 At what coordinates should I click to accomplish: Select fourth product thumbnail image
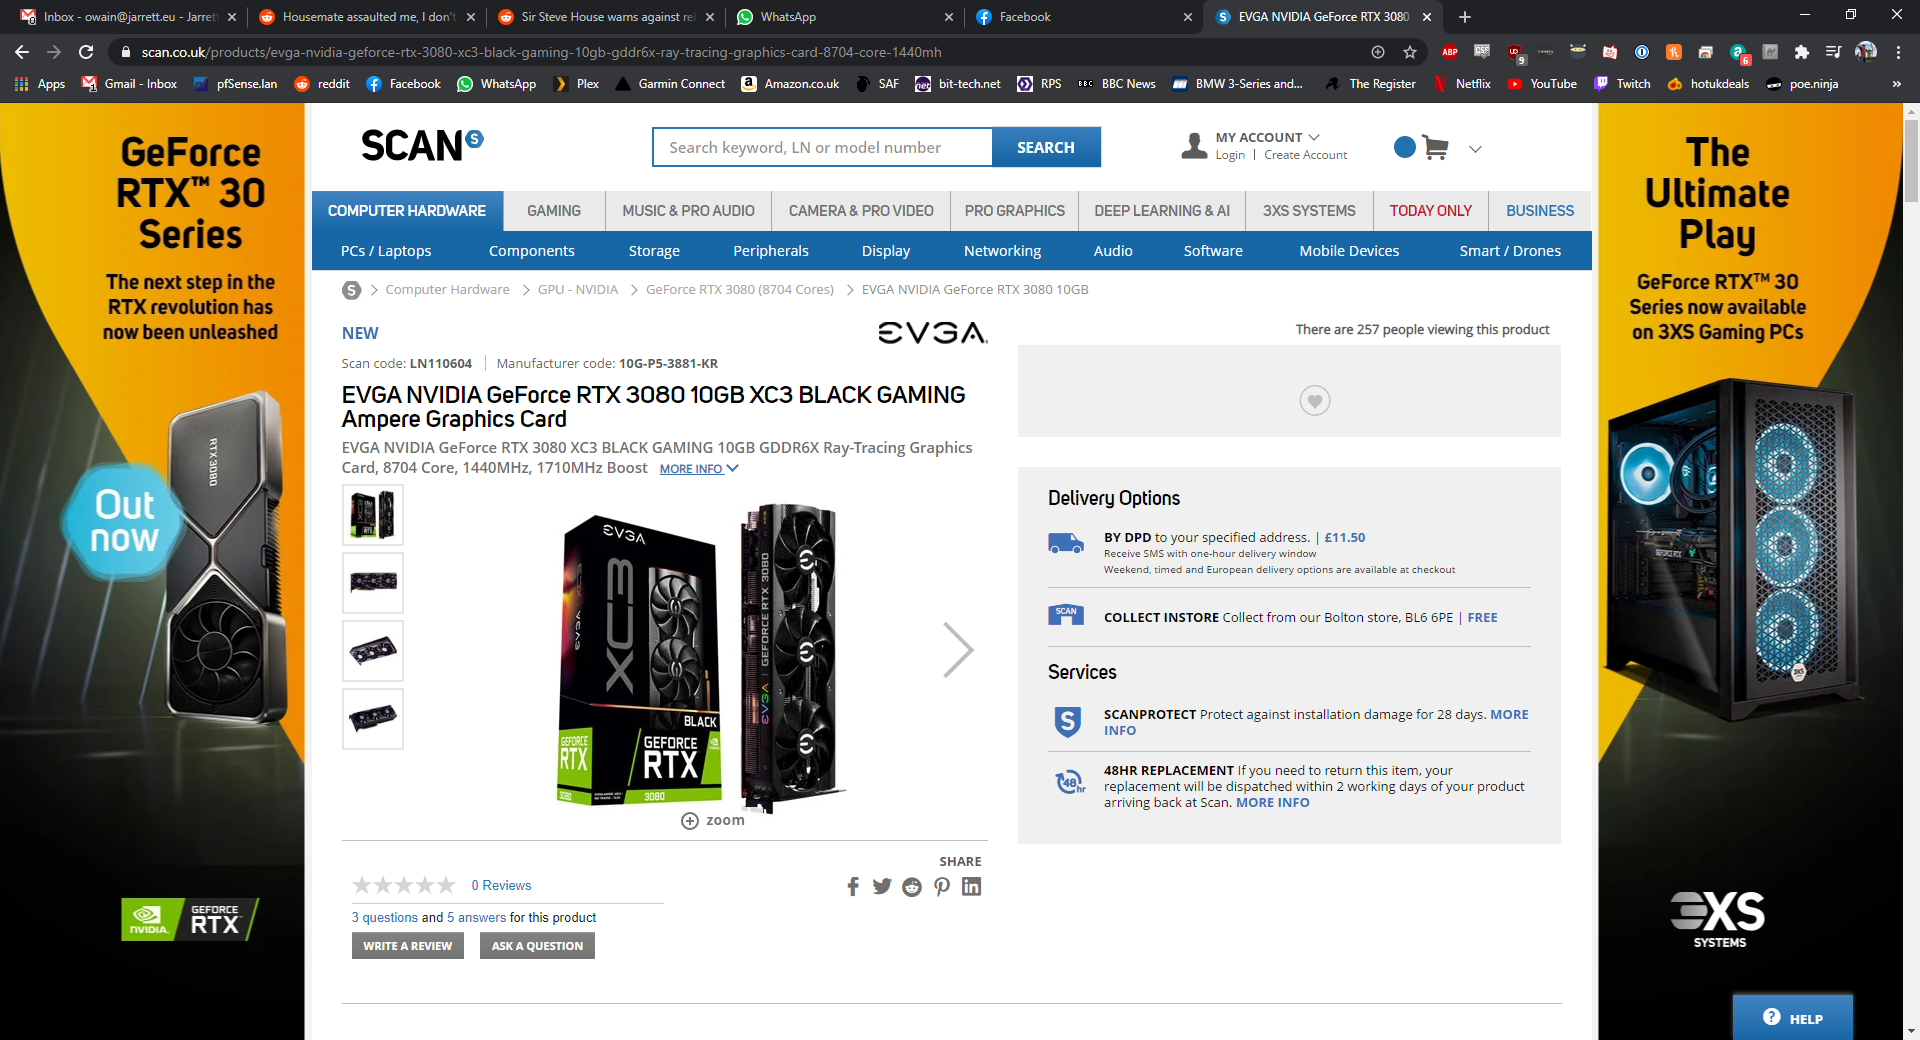point(373,719)
